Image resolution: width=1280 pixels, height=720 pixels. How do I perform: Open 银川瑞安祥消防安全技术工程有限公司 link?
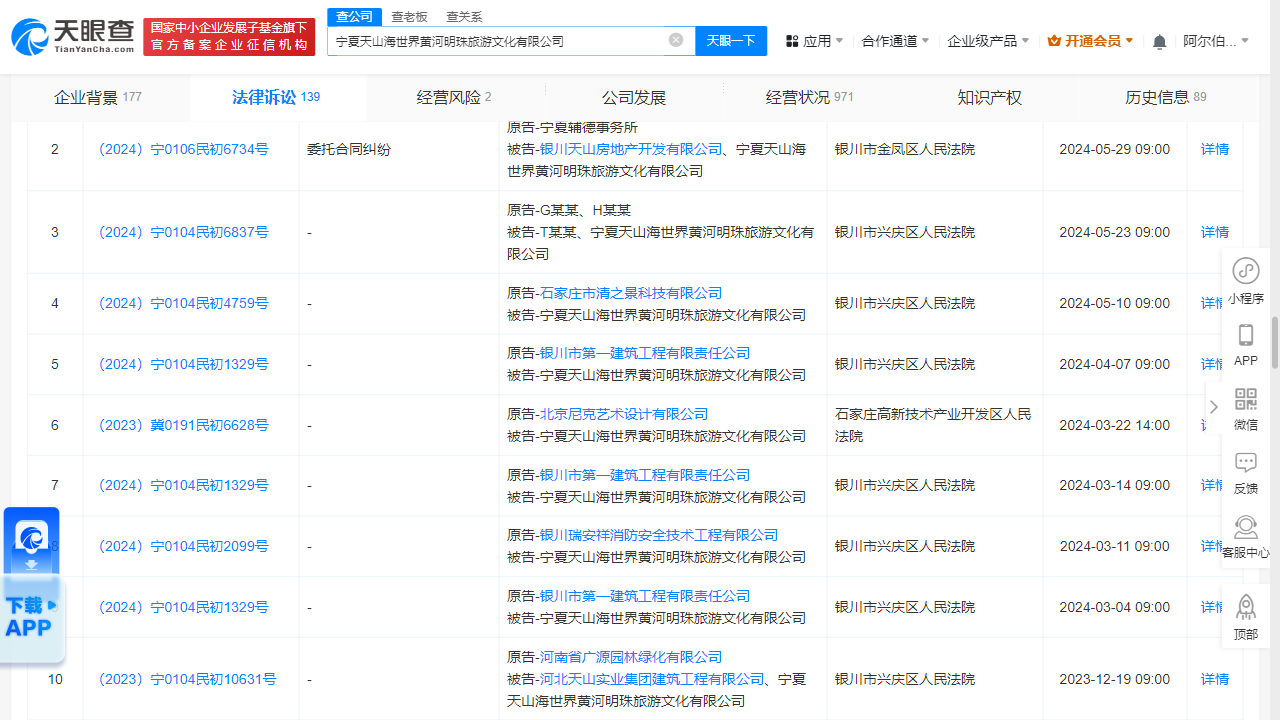(659, 535)
